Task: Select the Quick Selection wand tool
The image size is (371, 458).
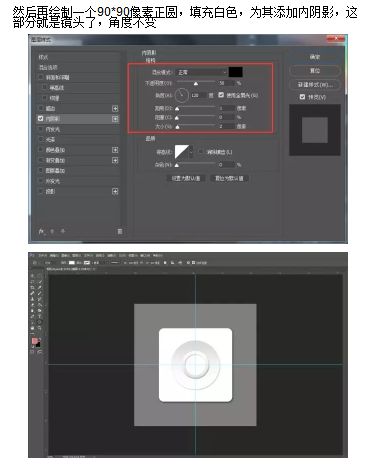Action: coord(40,282)
